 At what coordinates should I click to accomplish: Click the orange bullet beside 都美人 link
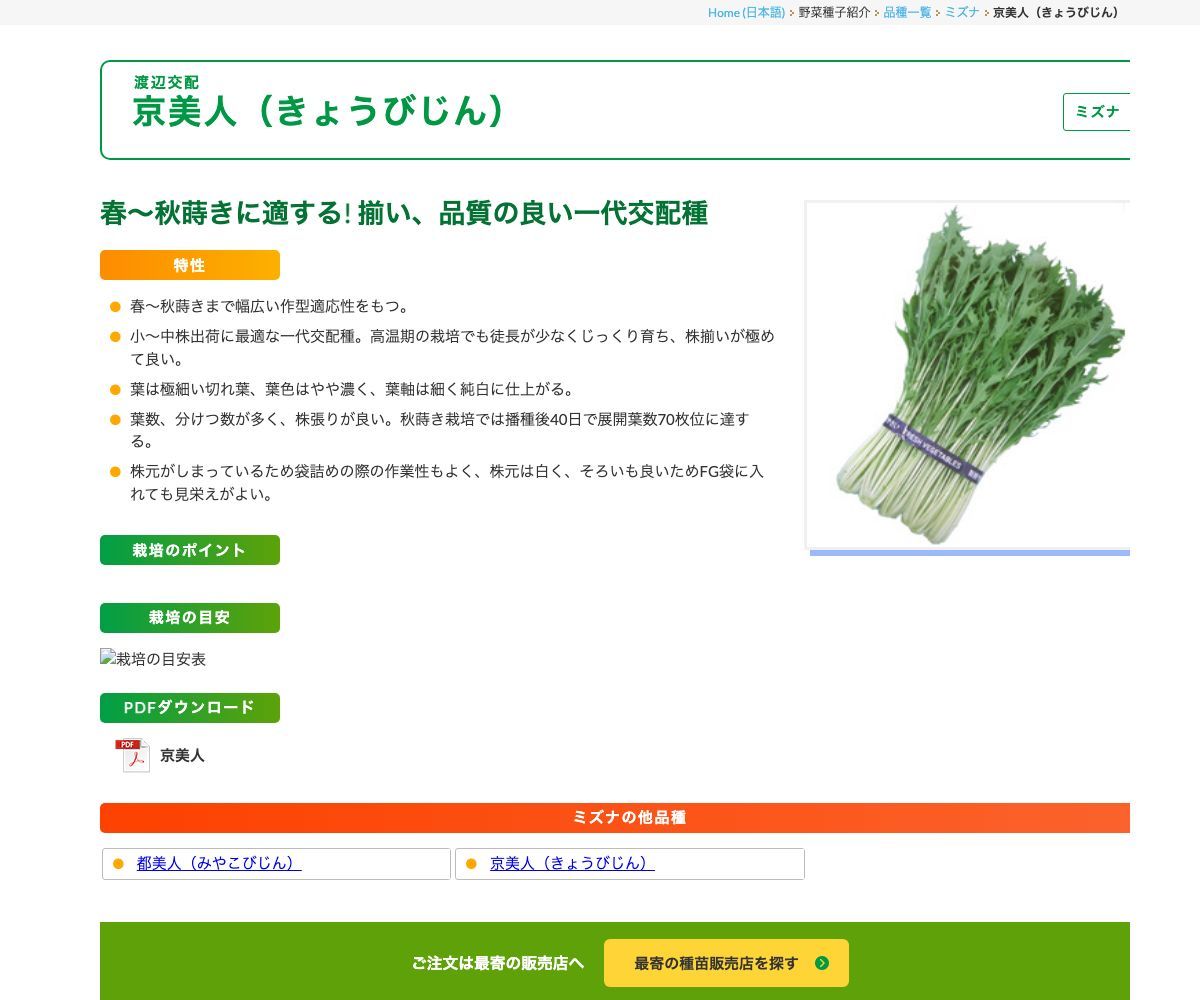coord(118,864)
